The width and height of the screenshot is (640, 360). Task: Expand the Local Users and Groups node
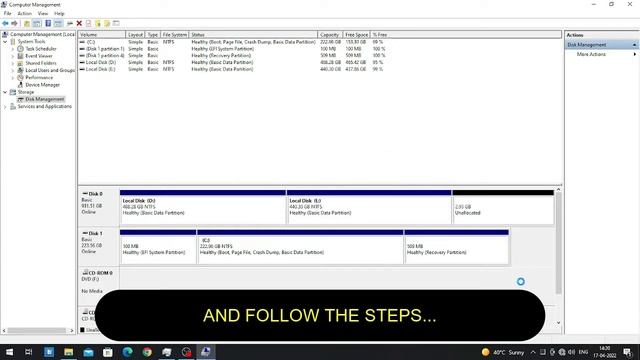13,71
